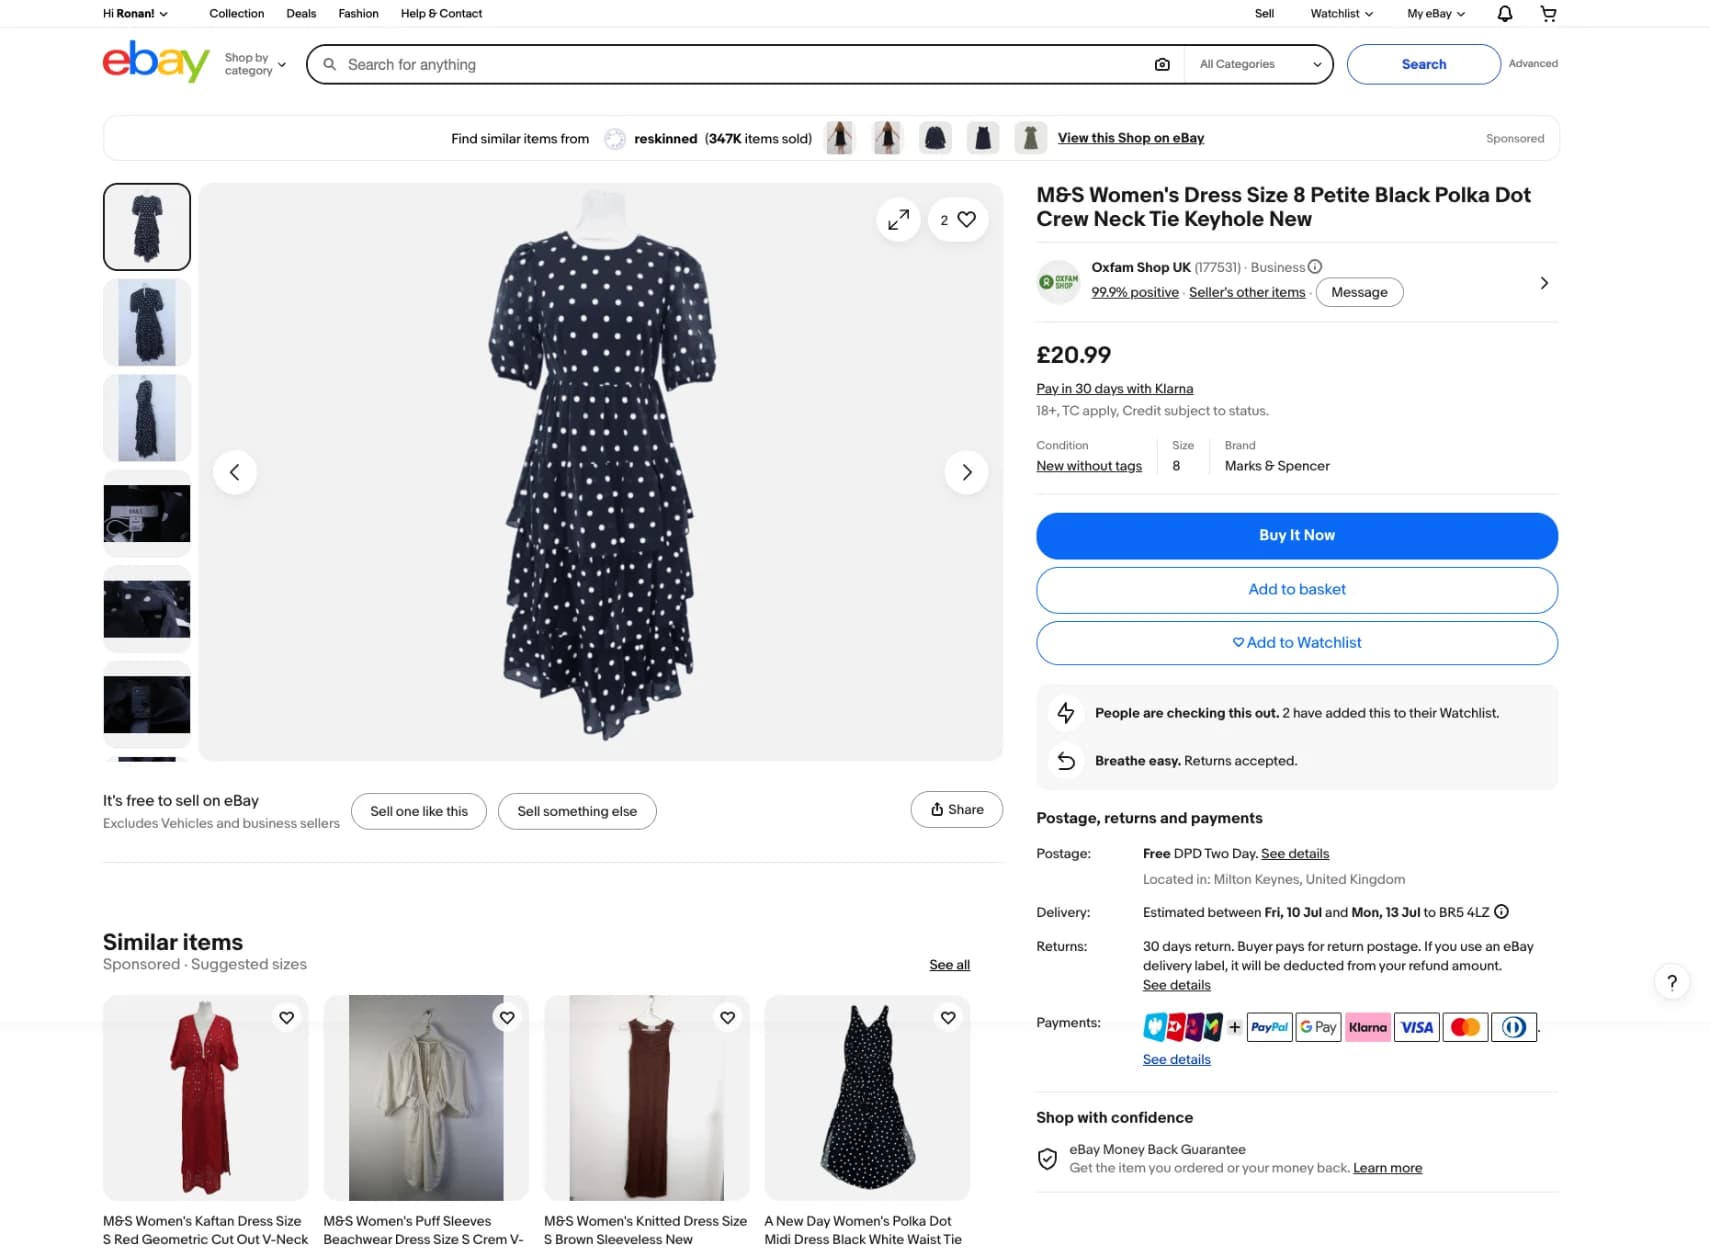Viewport: 1710px width, 1249px height.
Task: Open the Sell menu item
Action: pos(1264,13)
